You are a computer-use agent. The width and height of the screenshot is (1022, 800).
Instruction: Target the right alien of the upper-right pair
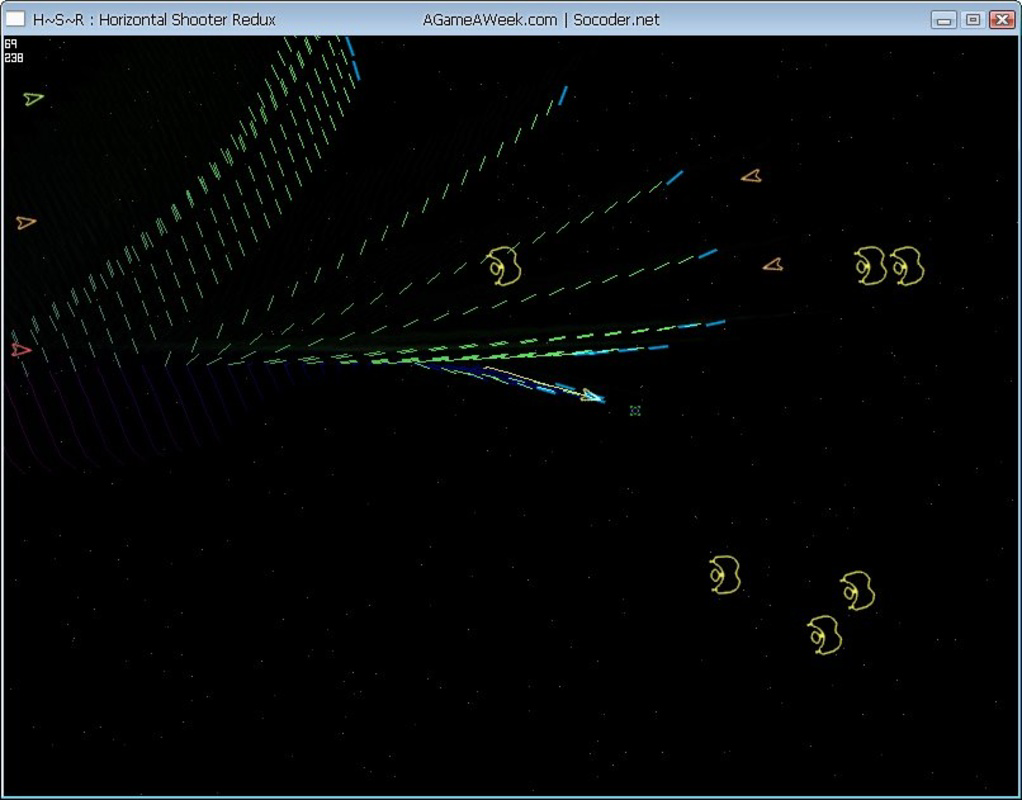coord(907,265)
